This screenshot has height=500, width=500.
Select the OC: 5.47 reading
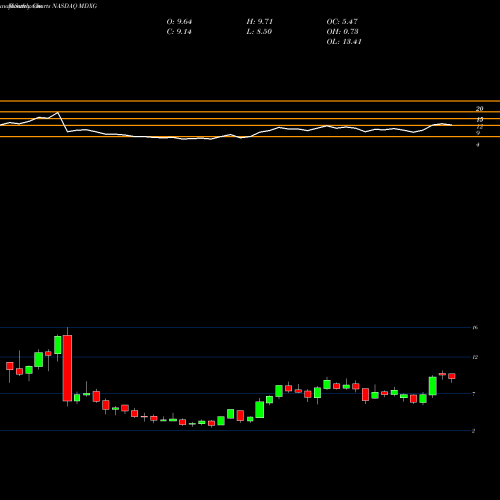[x=342, y=22]
